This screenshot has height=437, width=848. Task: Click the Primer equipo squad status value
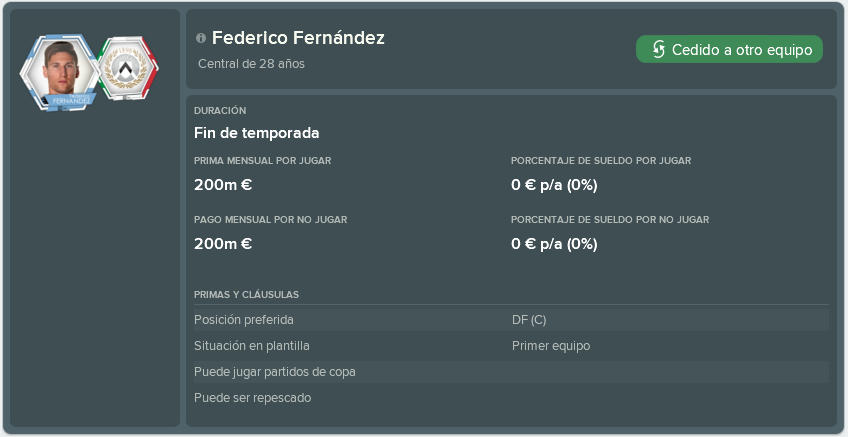coord(551,346)
